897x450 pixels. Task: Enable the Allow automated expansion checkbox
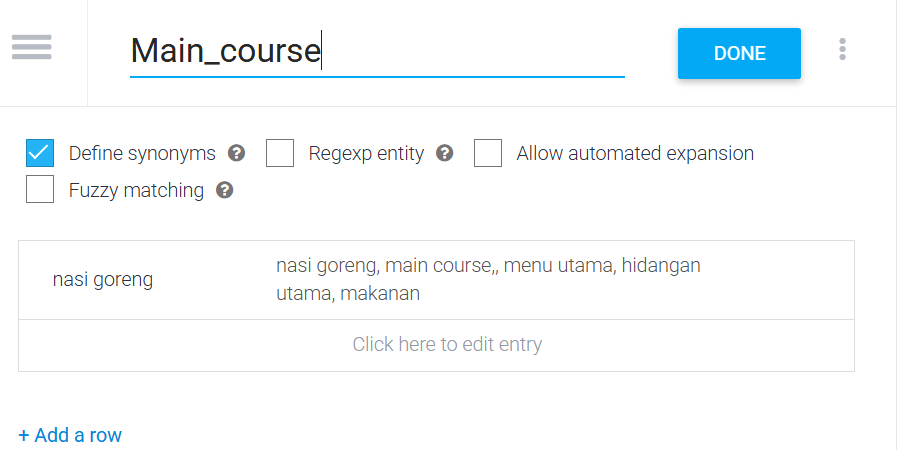488,154
